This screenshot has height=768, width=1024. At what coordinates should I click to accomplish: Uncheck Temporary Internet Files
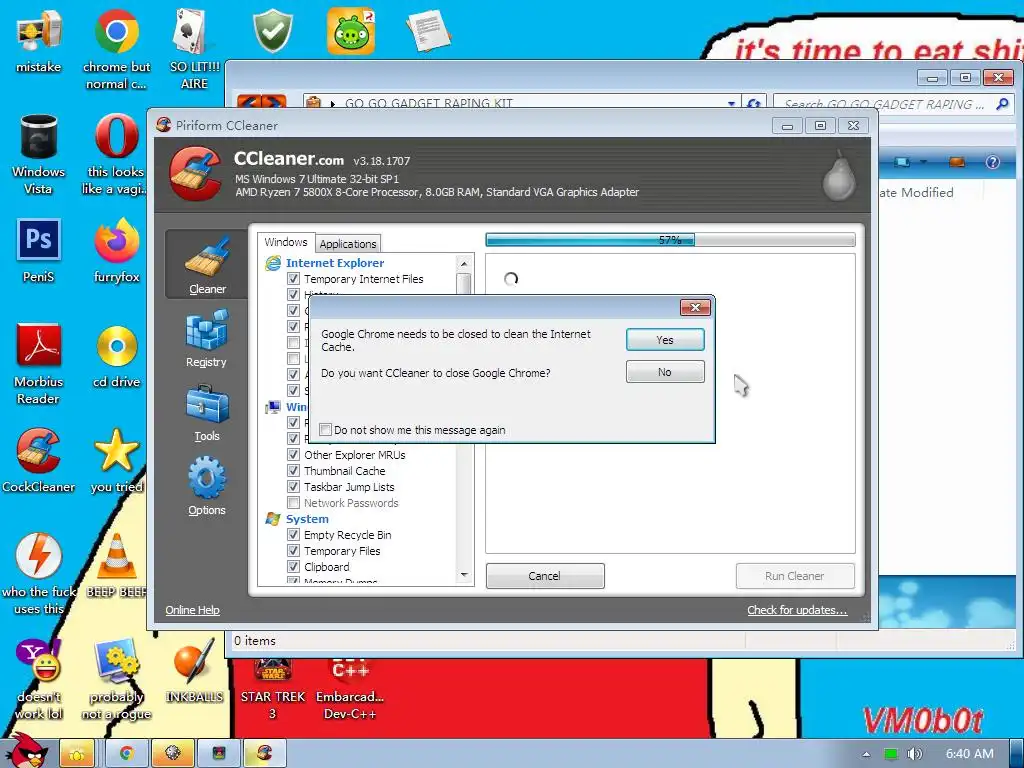pos(293,279)
